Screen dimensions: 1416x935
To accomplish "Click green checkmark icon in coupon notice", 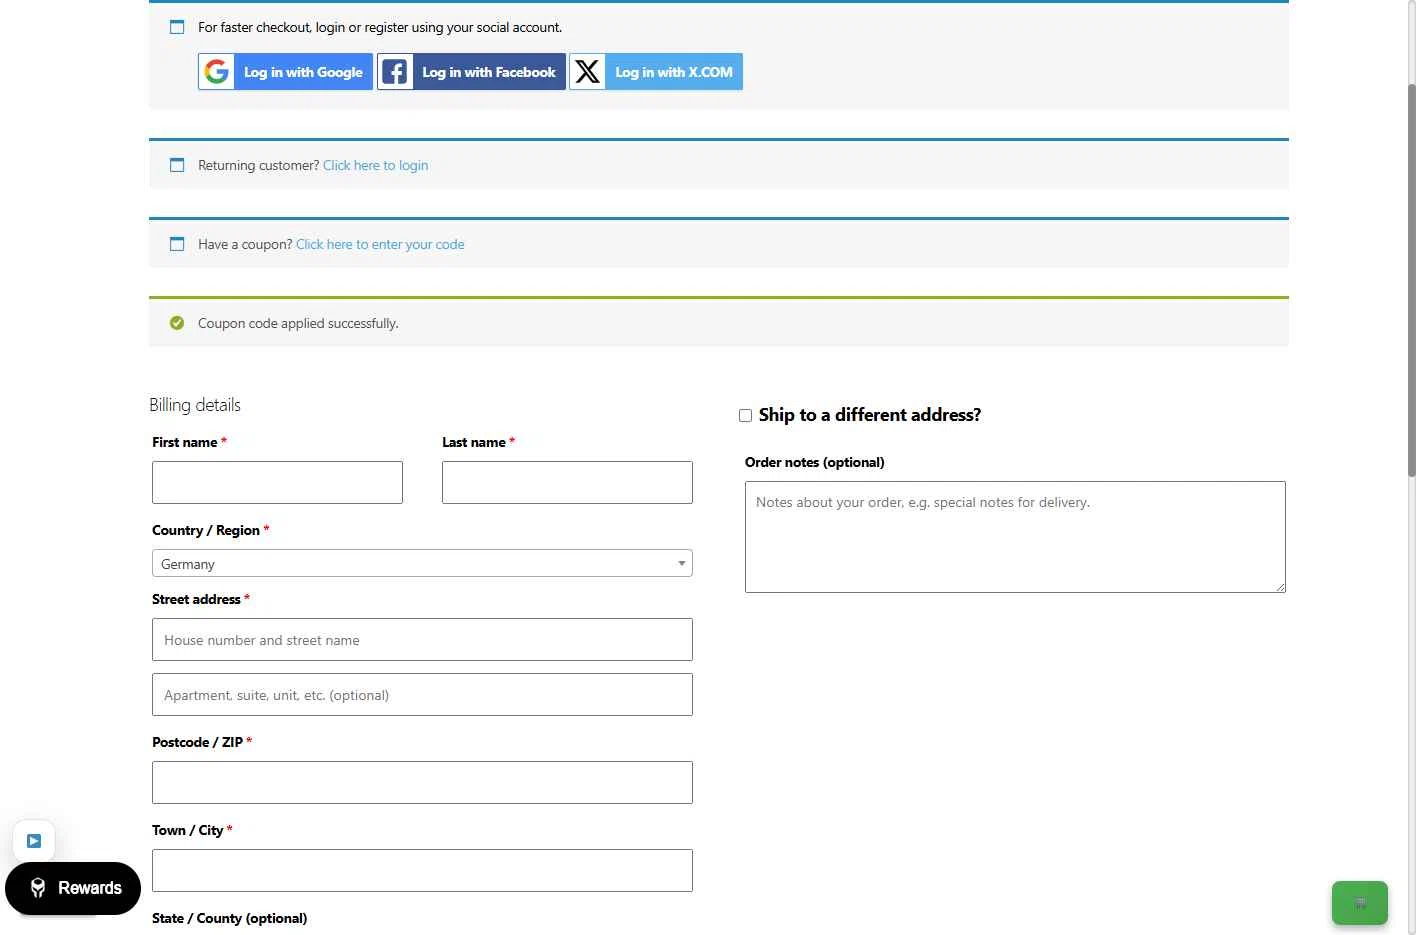I will [x=177, y=323].
